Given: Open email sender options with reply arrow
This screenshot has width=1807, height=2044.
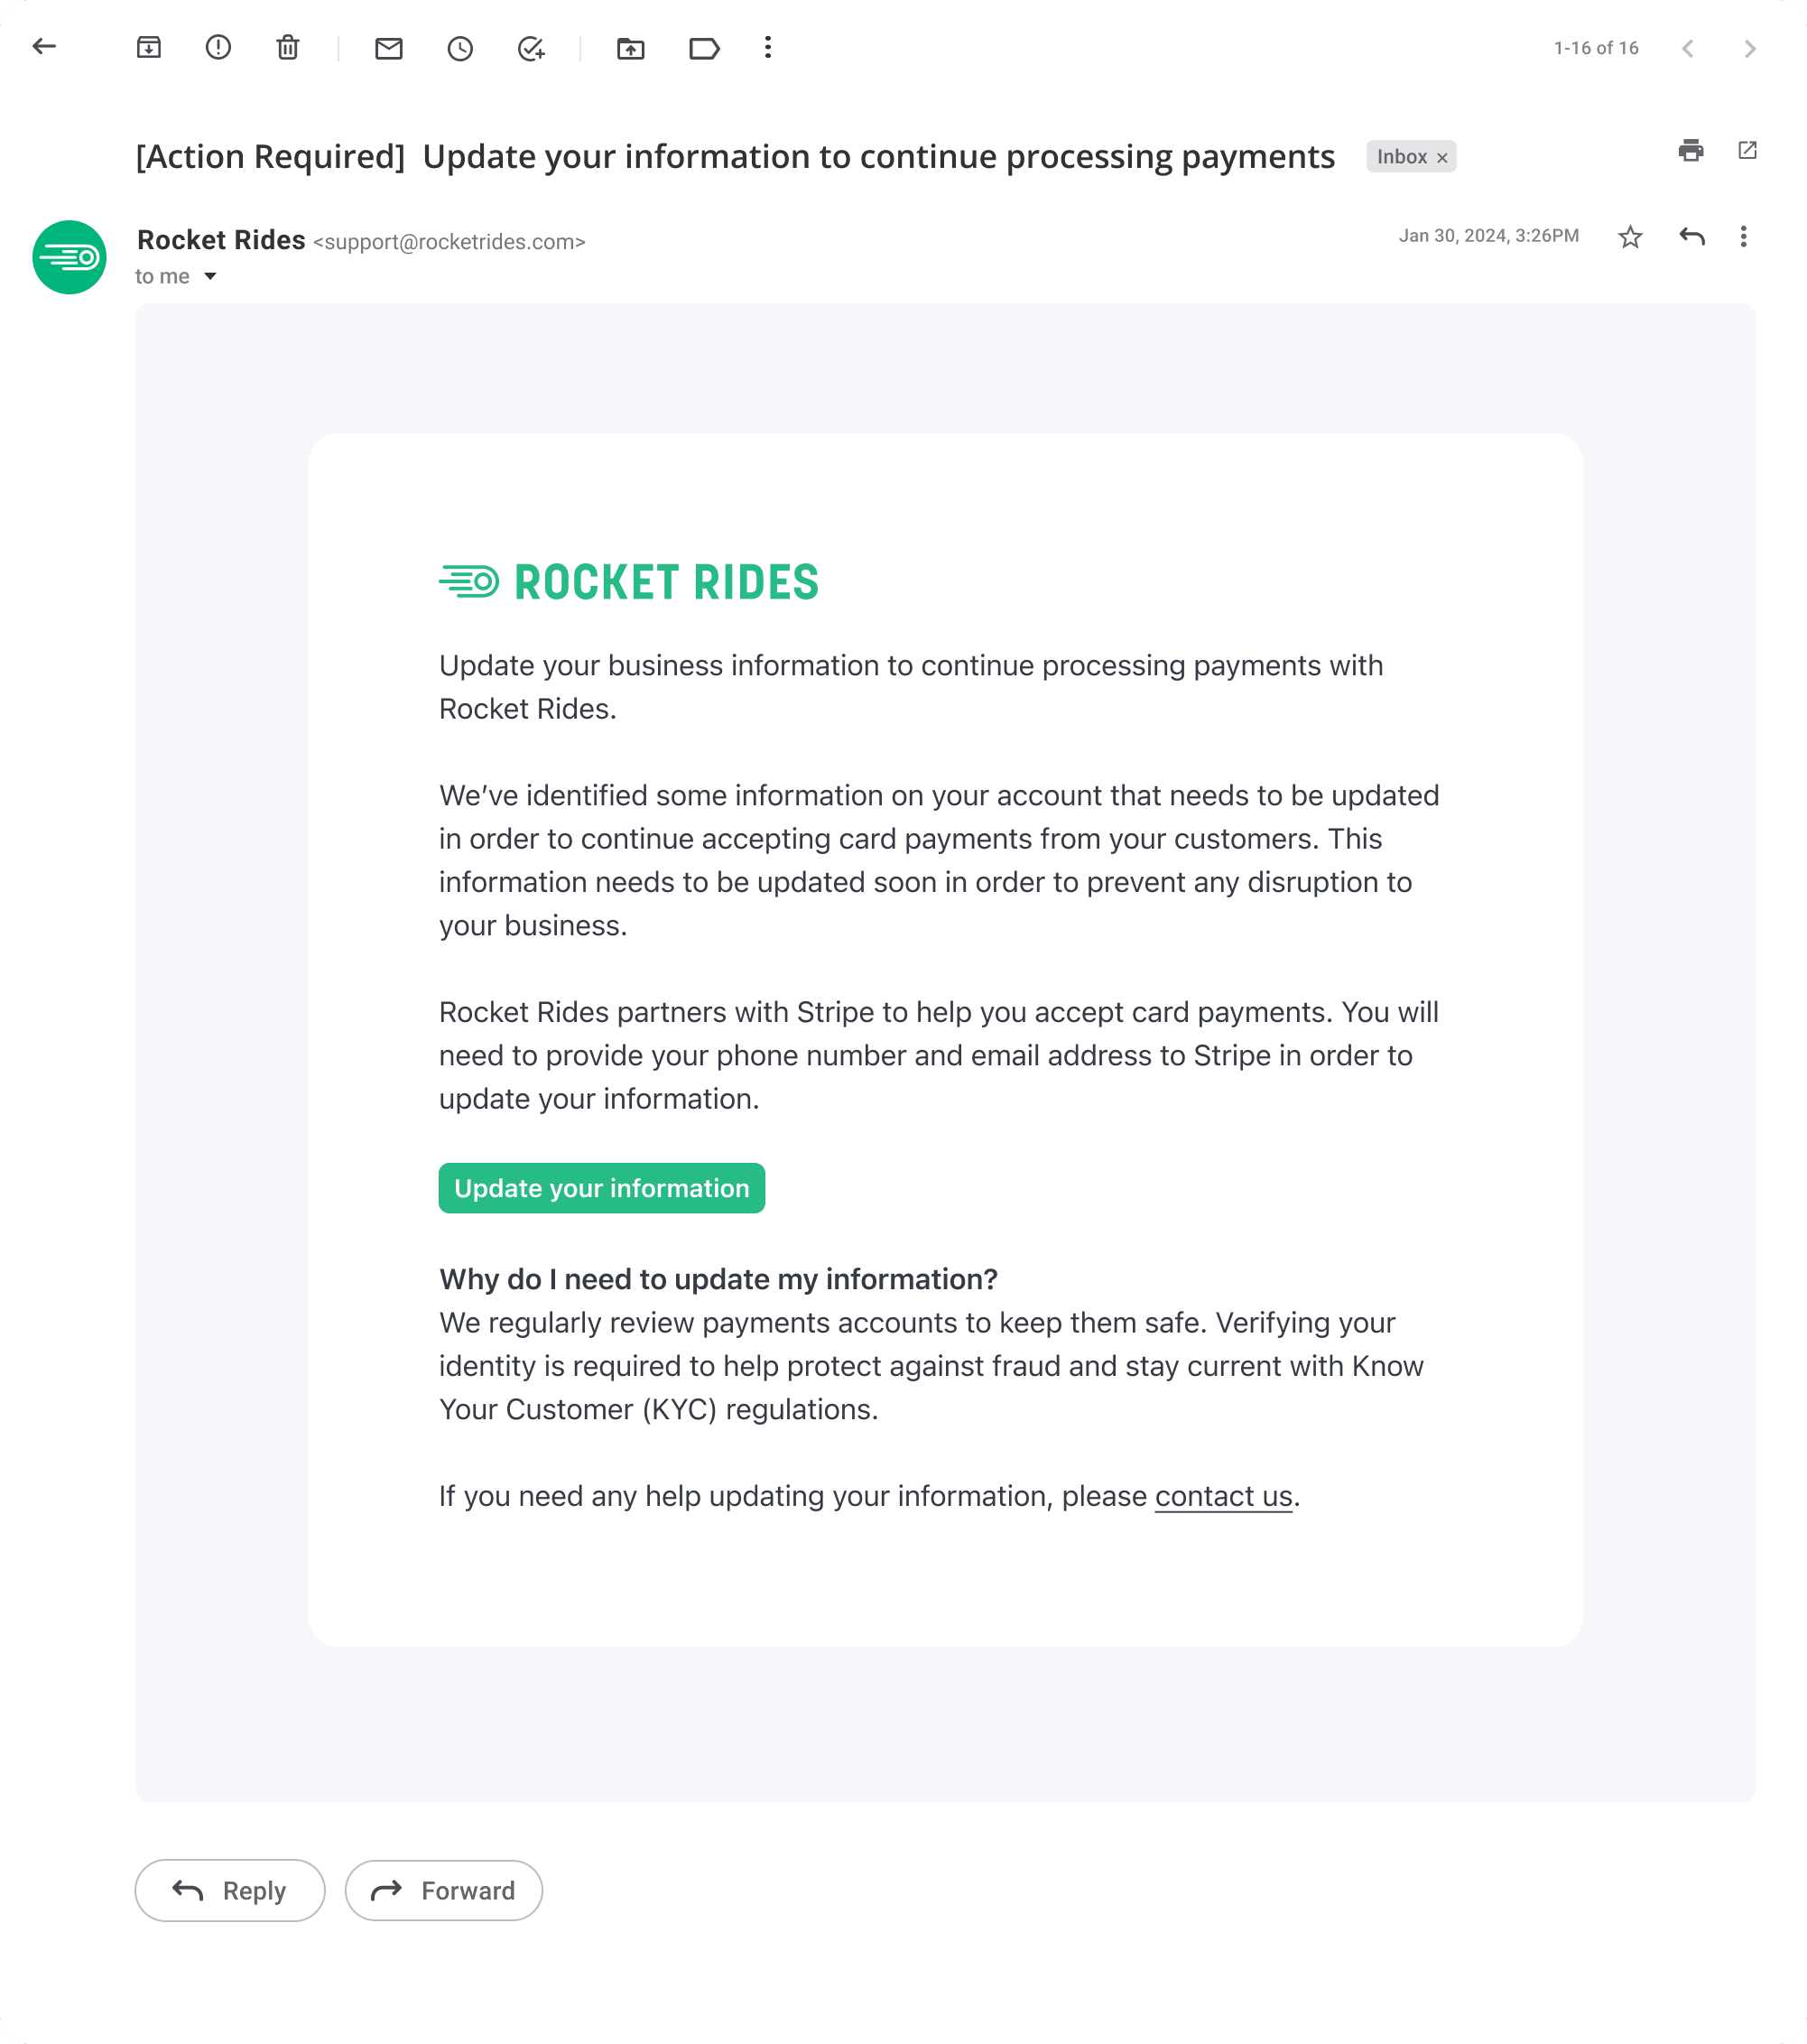Looking at the screenshot, I should click(1691, 237).
